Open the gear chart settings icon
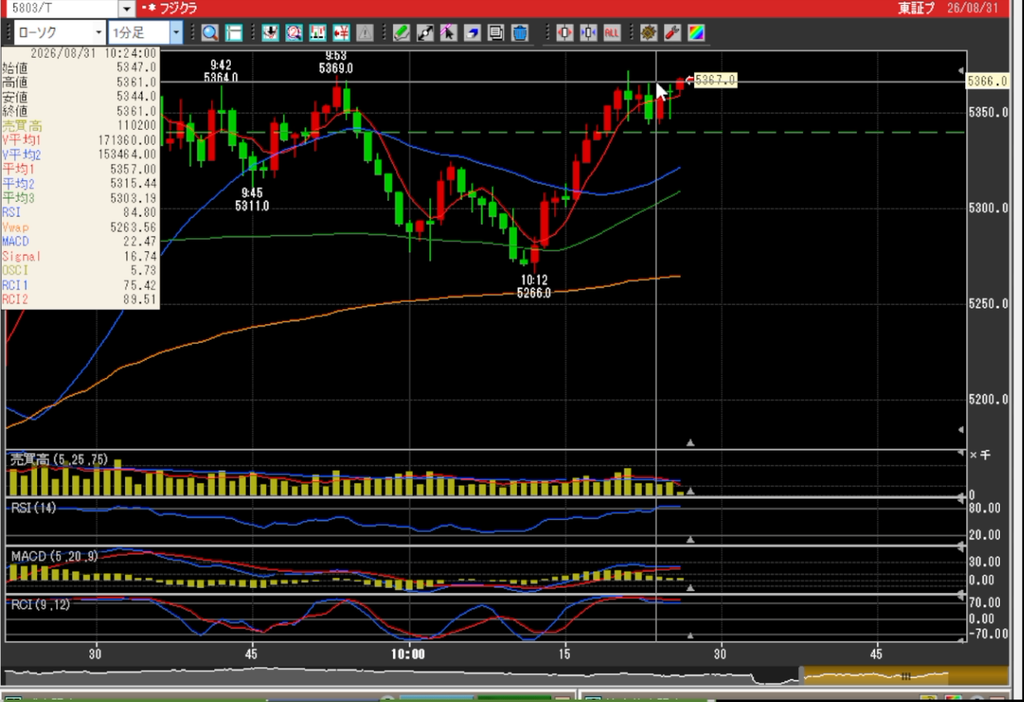The width and height of the screenshot is (1024, 702). pyautogui.click(x=648, y=33)
